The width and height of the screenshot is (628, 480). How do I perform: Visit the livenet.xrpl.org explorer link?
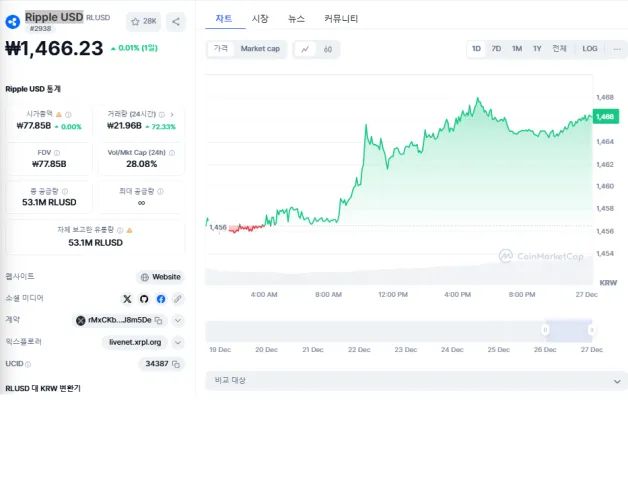tap(135, 343)
